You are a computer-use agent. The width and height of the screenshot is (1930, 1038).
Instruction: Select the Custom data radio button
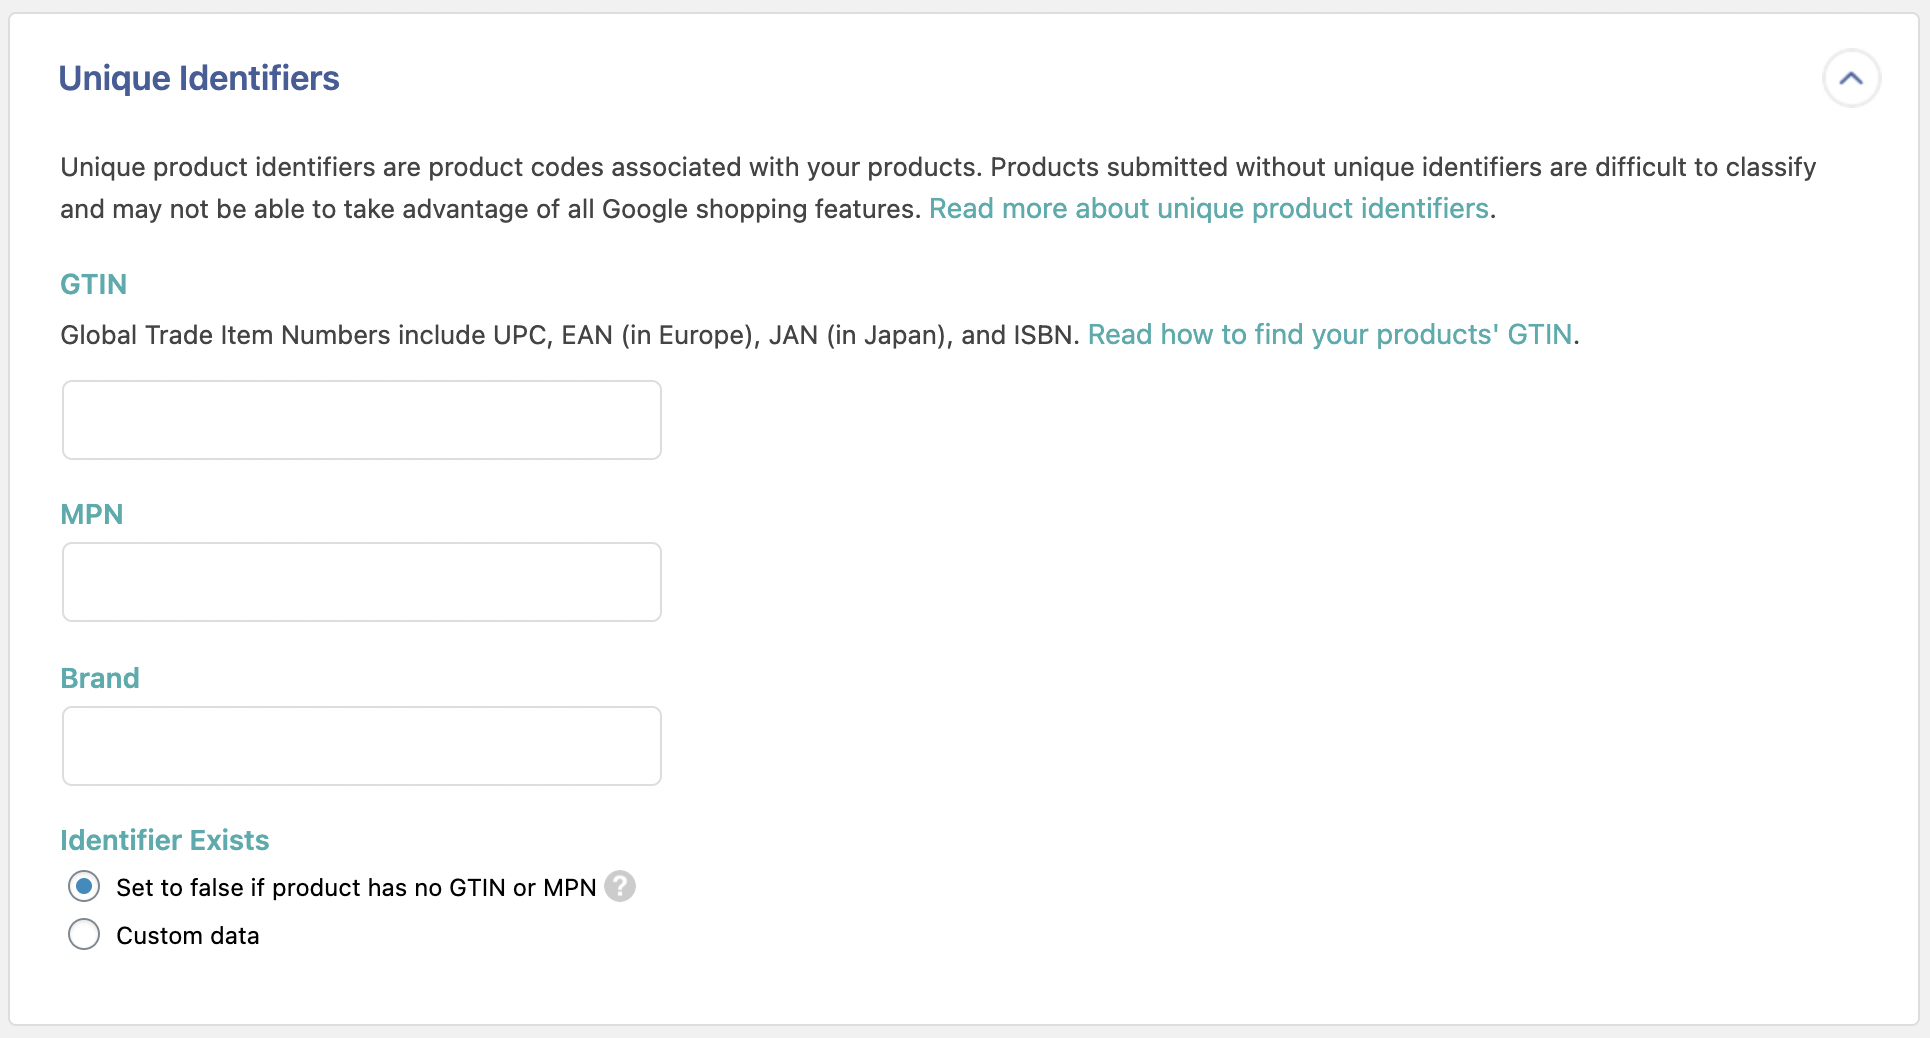point(84,934)
